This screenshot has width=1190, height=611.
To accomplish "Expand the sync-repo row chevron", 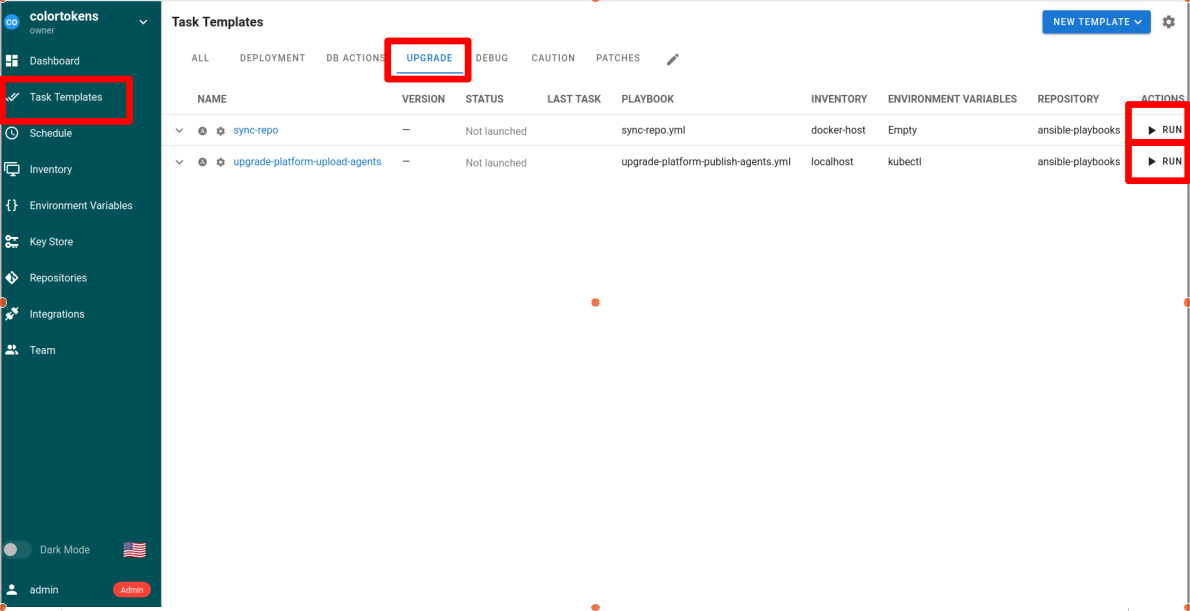I will [x=180, y=131].
